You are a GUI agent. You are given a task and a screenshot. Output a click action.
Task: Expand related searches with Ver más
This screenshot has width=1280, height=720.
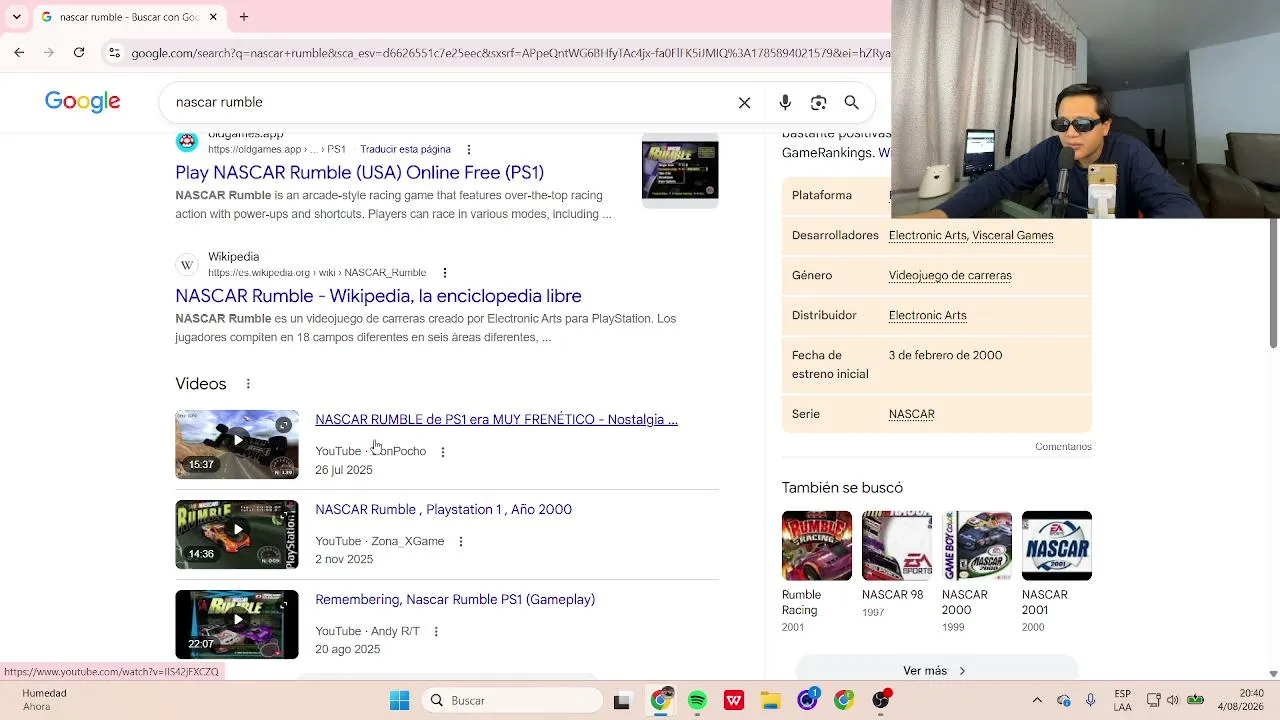click(x=936, y=670)
